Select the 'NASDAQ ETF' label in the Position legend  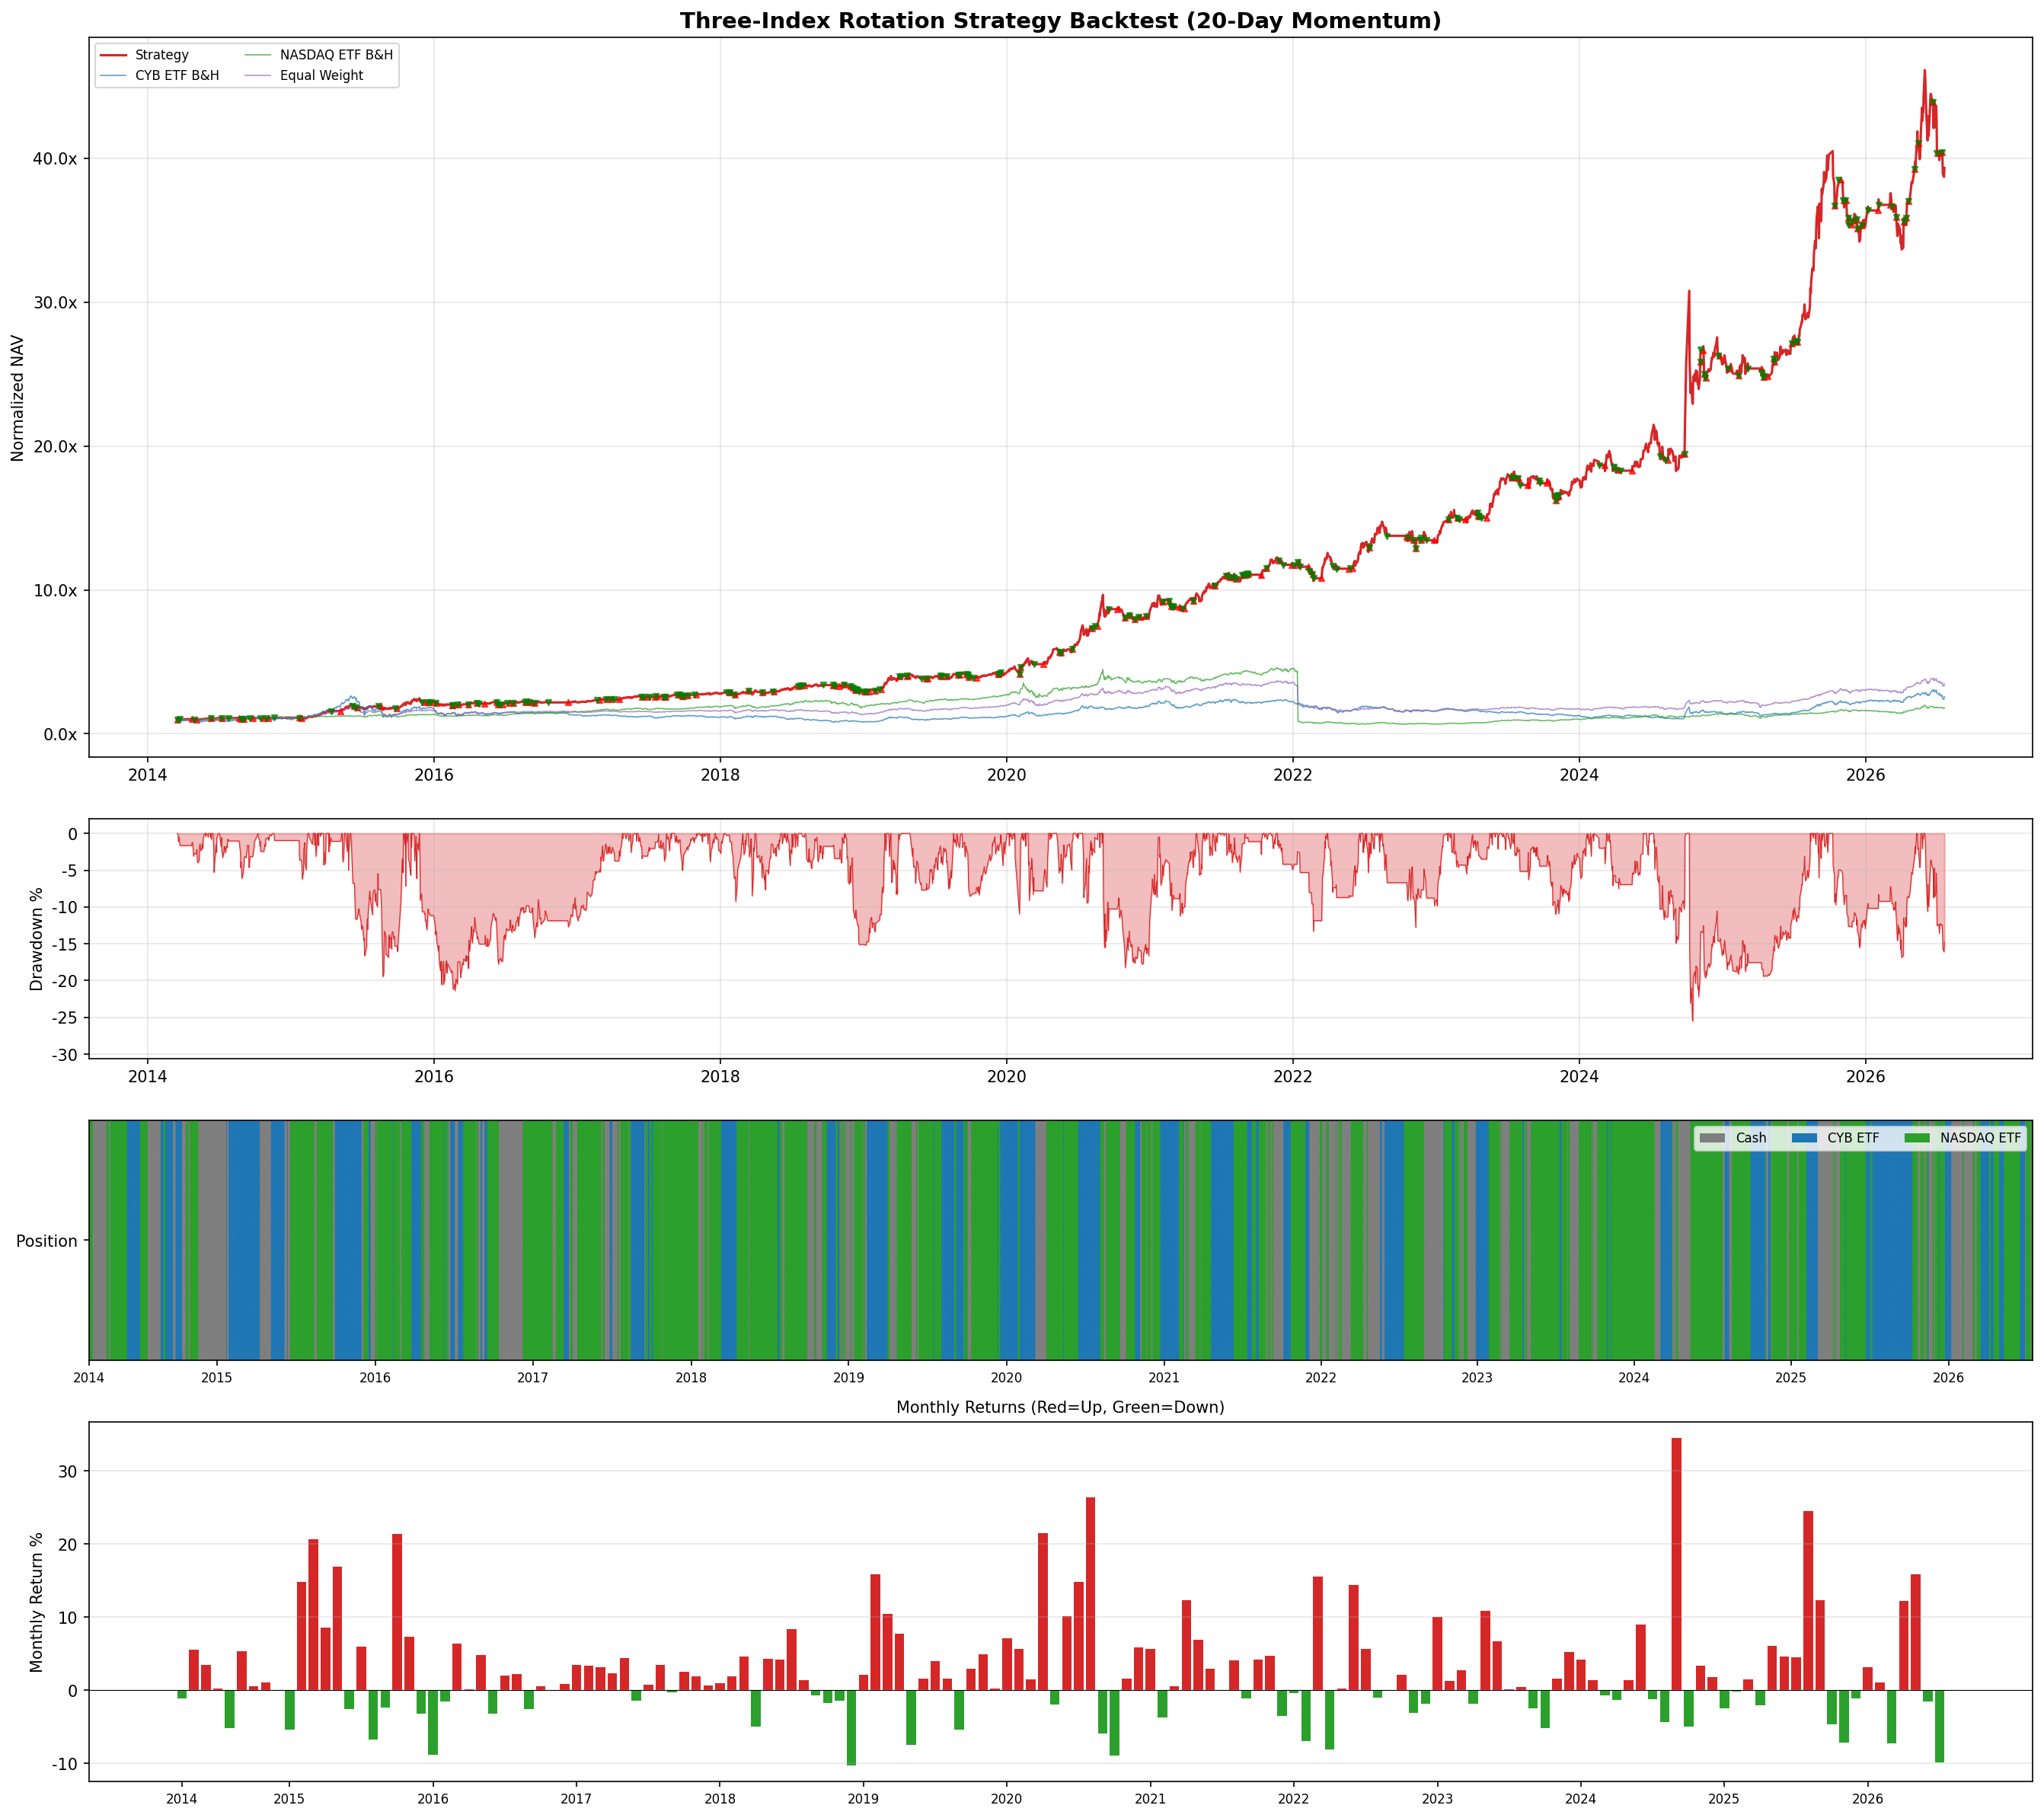click(1981, 1138)
